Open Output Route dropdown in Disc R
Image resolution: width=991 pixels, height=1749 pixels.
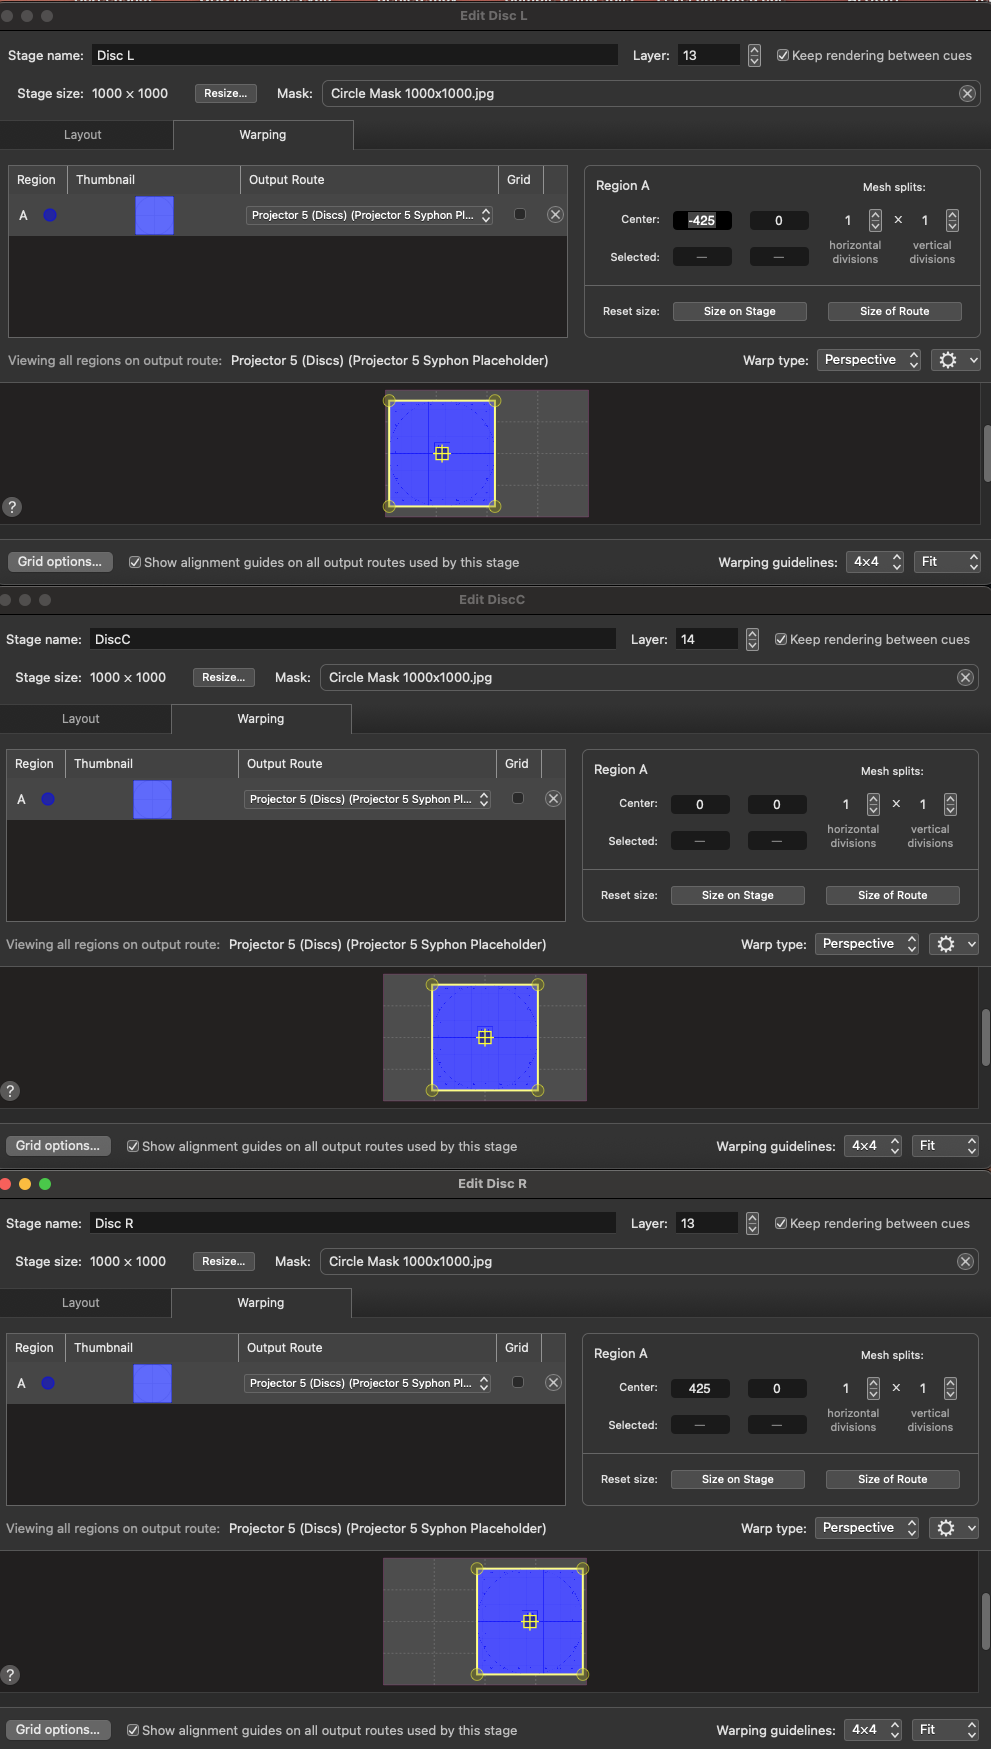368,1383
